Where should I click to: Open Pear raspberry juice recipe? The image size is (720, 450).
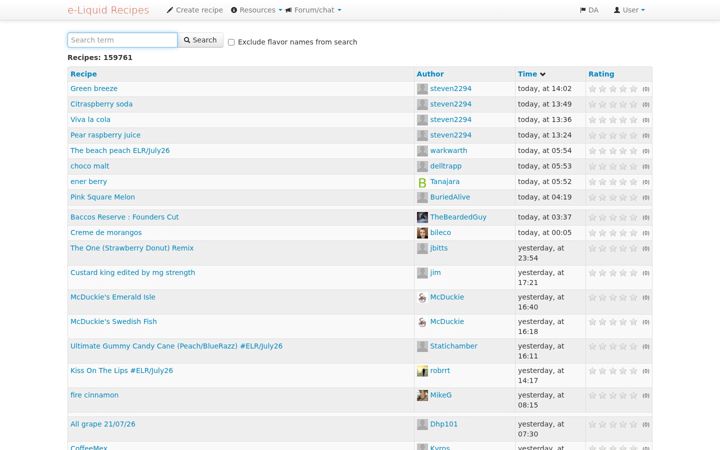pos(105,135)
